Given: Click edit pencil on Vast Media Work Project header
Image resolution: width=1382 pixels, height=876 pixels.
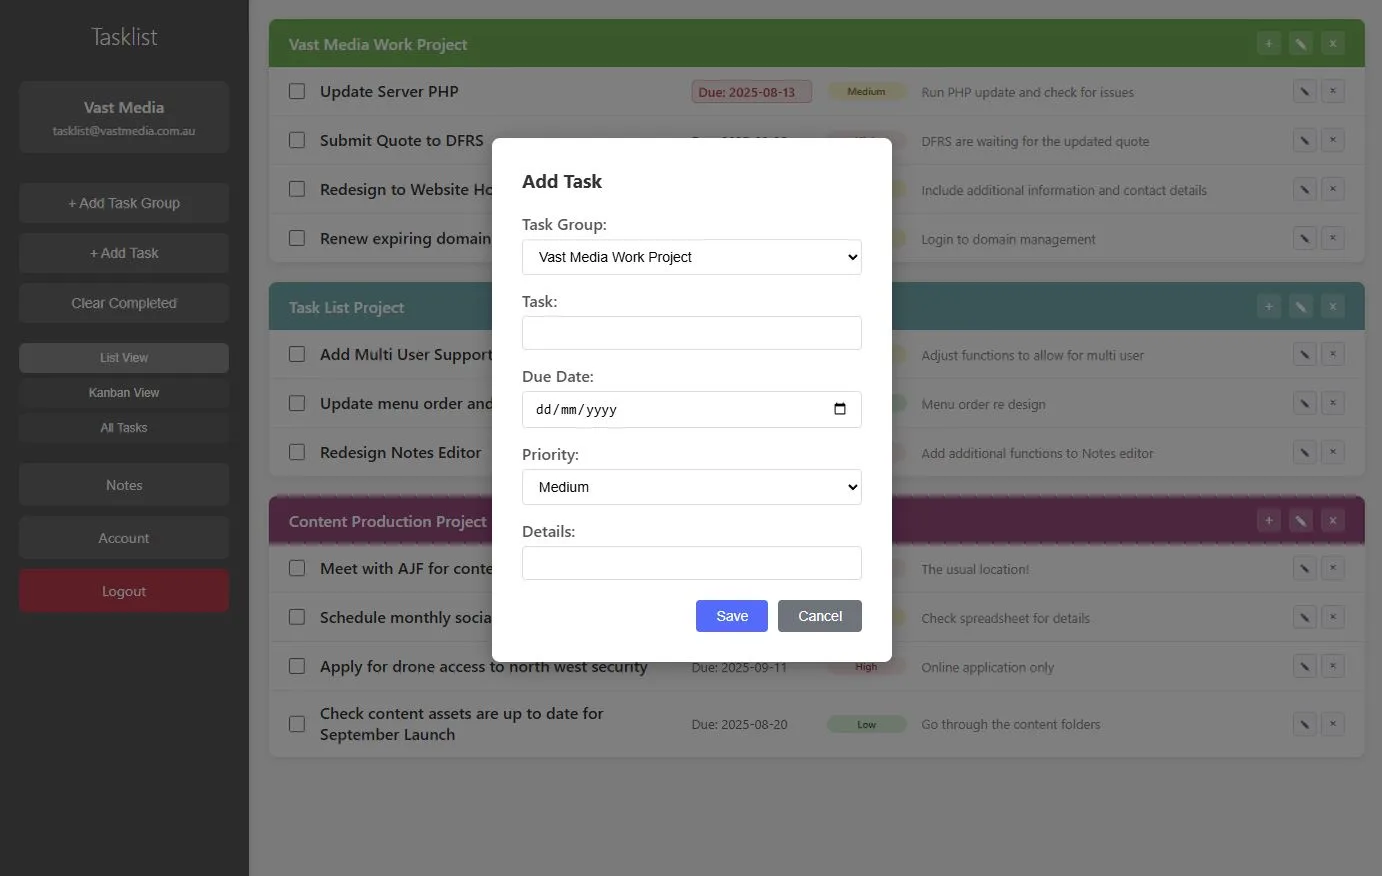Looking at the screenshot, I should coord(1300,43).
